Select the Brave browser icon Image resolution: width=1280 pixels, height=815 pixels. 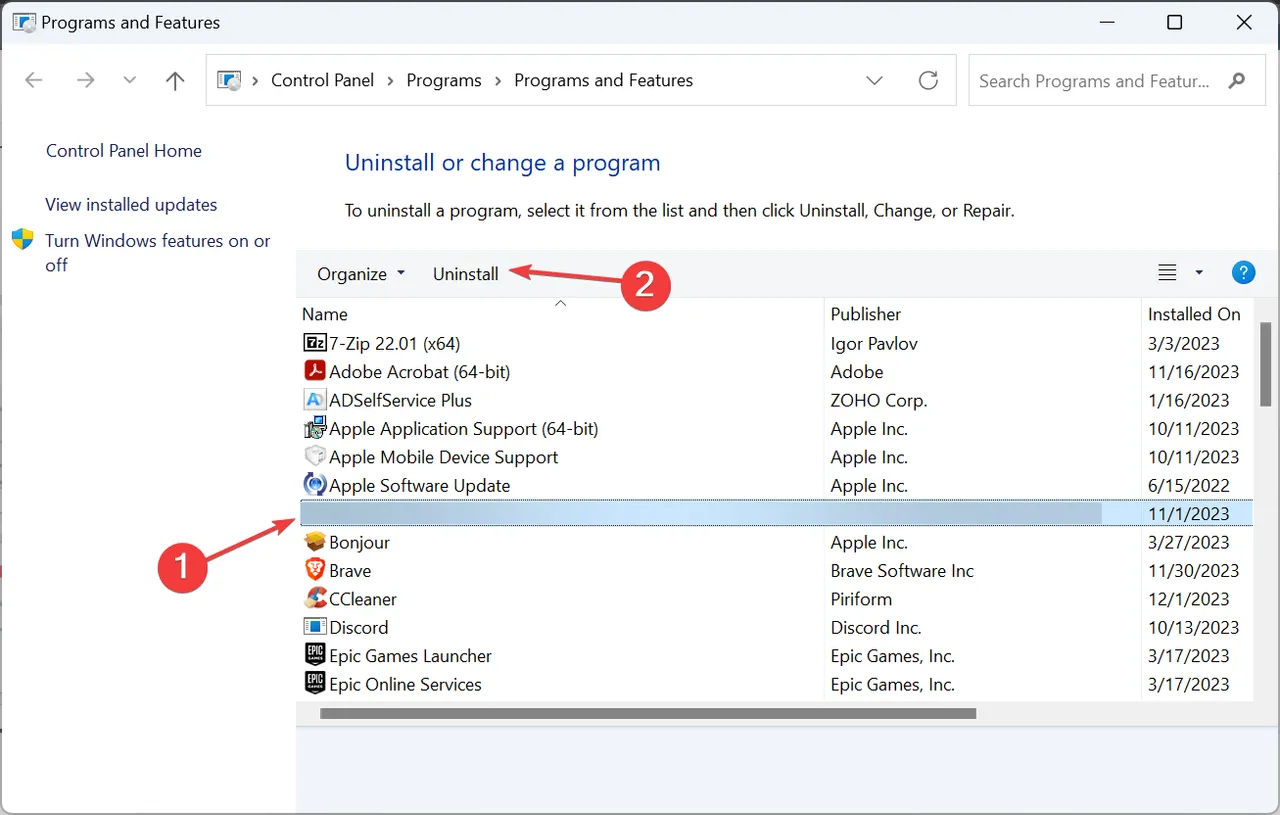pos(314,571)
